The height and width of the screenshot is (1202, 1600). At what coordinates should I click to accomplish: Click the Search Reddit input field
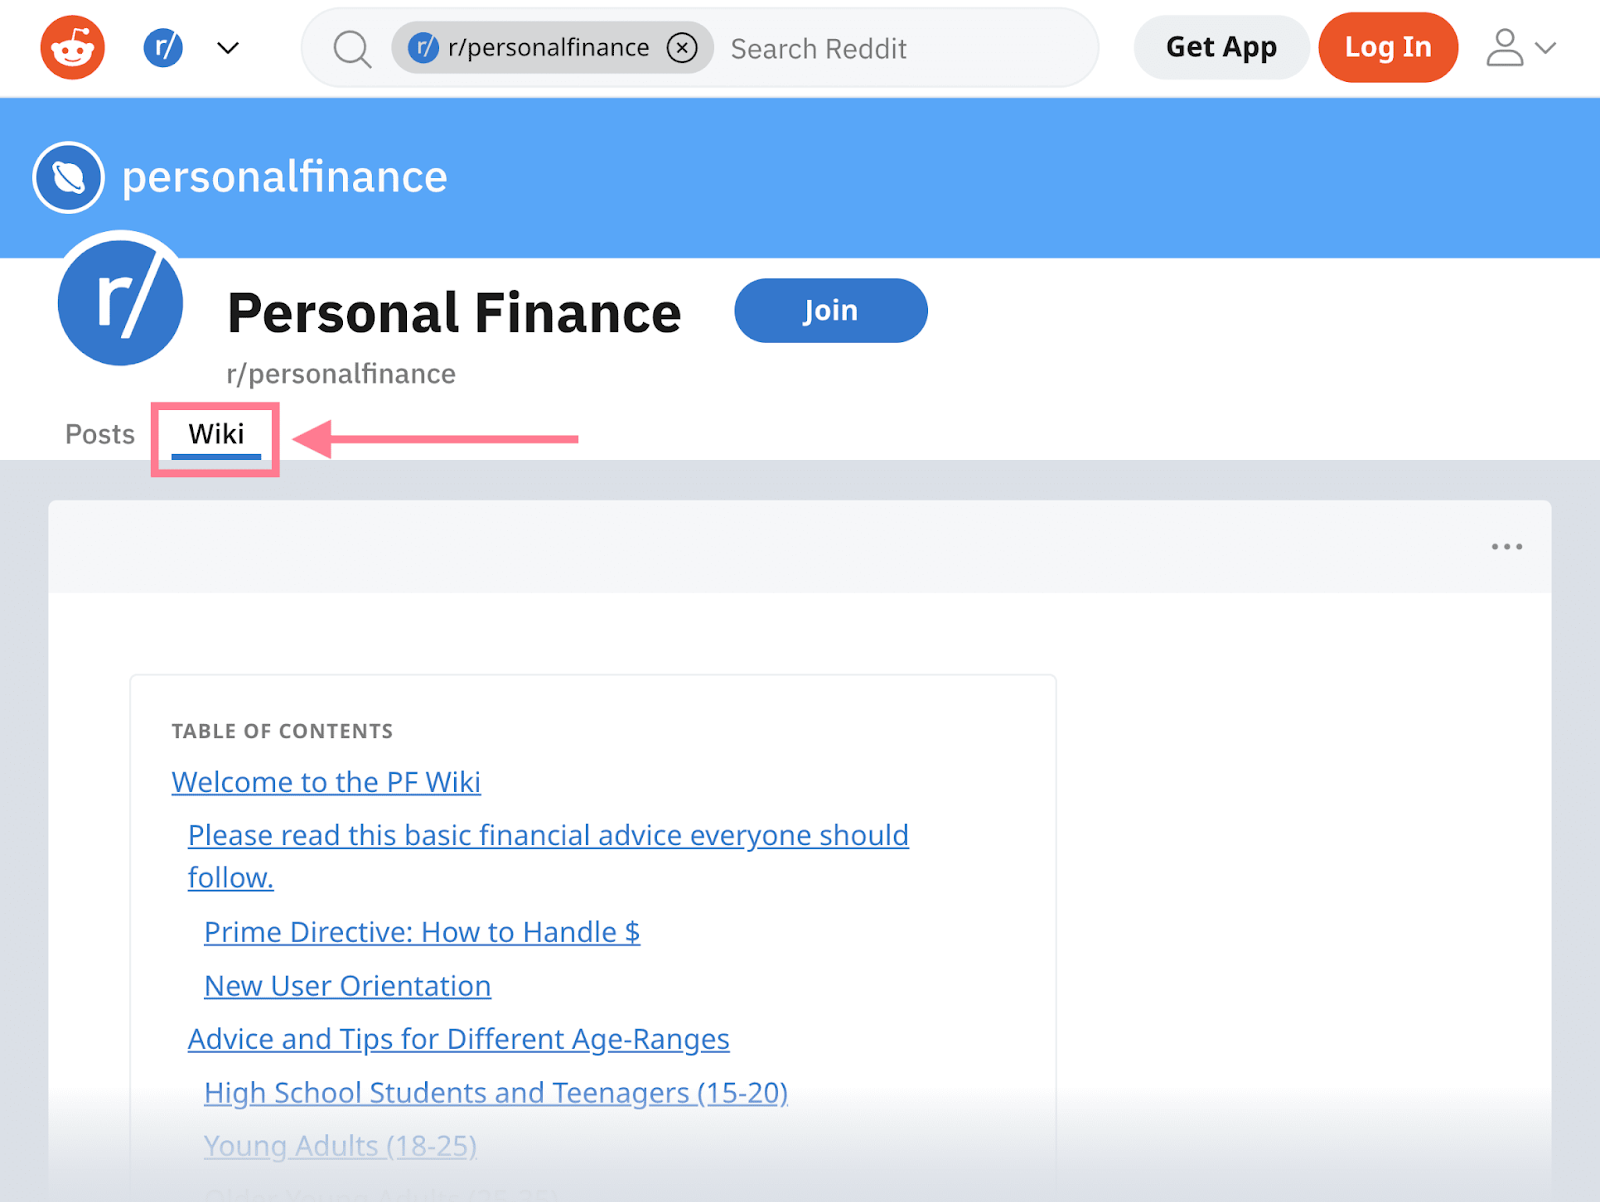pos(900,48)
